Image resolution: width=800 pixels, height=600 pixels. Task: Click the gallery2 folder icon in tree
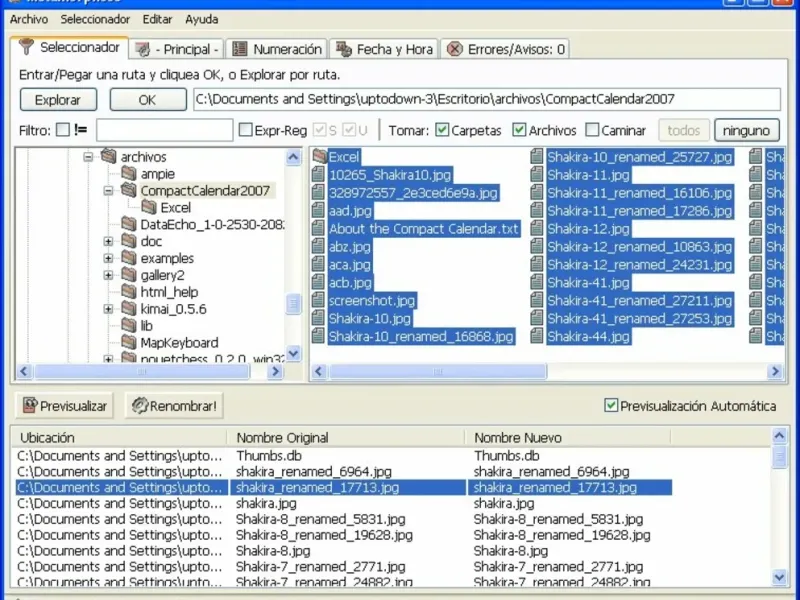click(x=129, y=274)
